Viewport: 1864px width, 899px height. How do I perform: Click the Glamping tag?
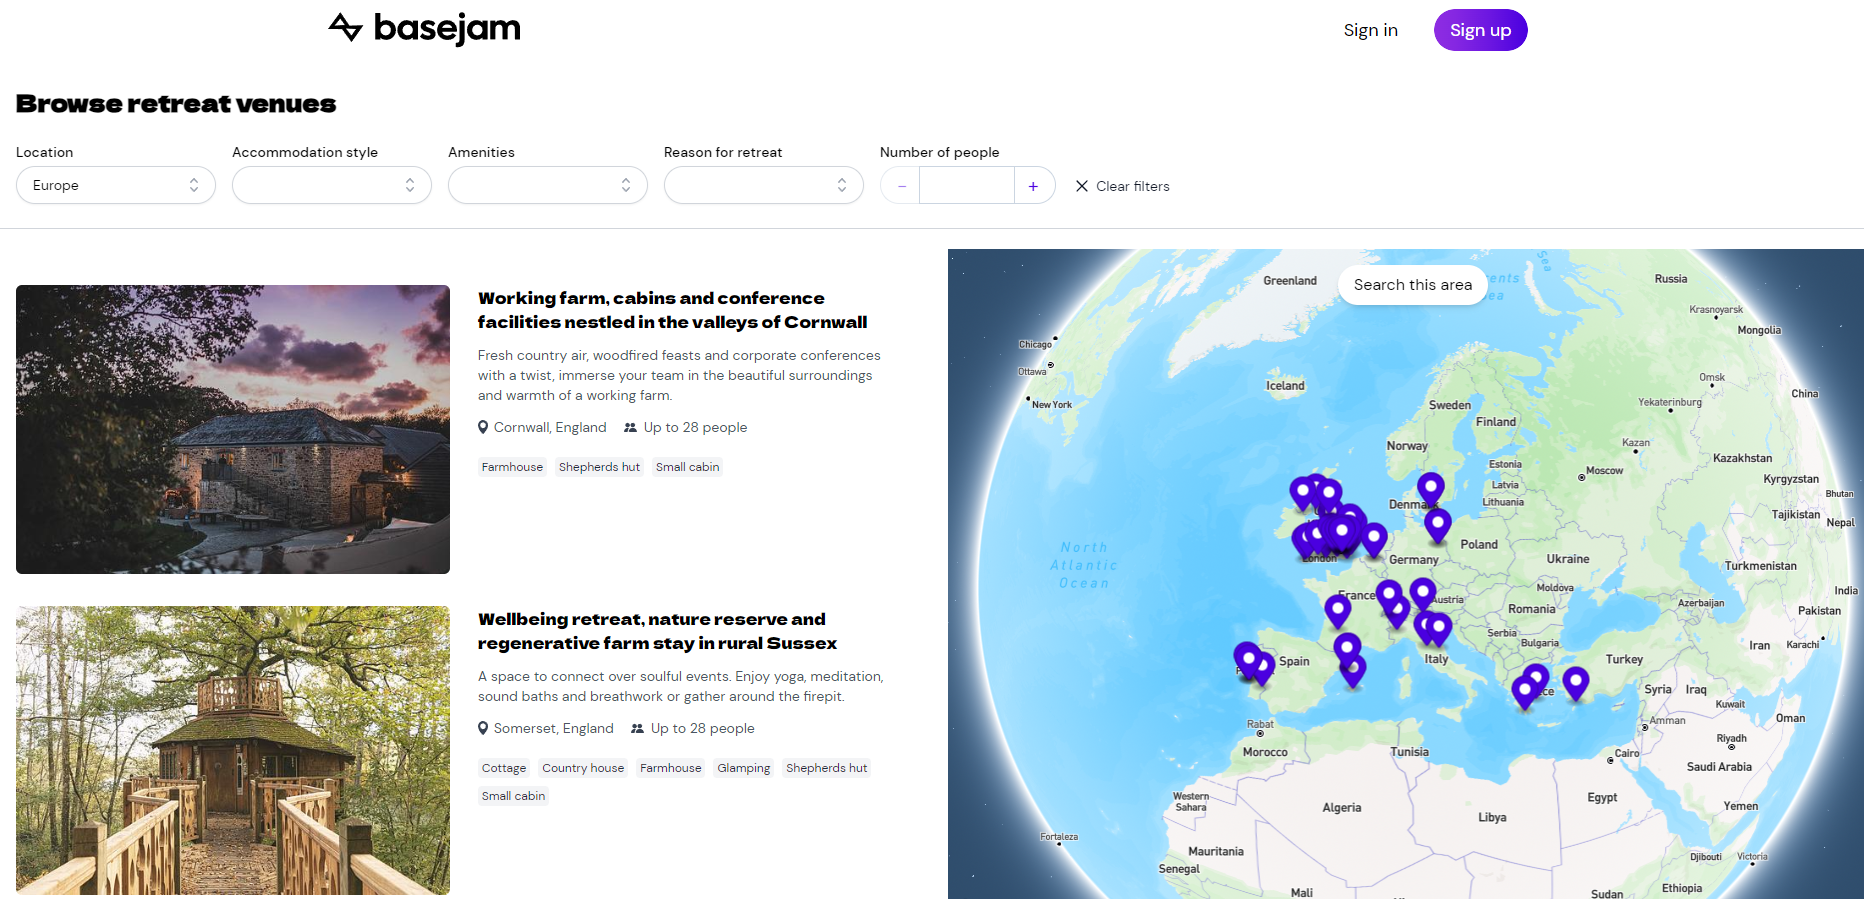tap(743, 768)
